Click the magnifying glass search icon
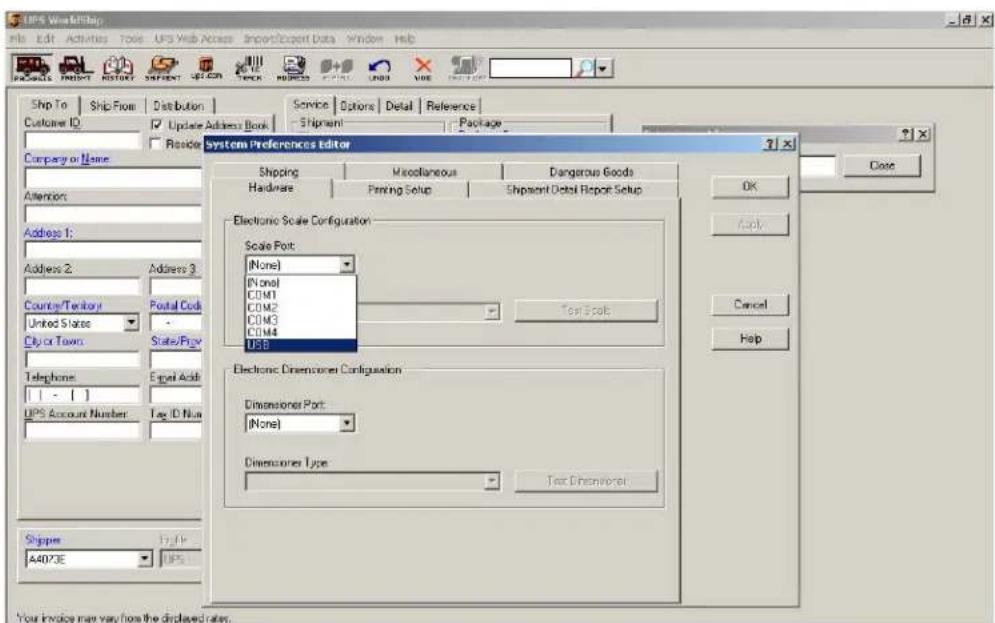 pyautogui.click(x=583, y=68)
